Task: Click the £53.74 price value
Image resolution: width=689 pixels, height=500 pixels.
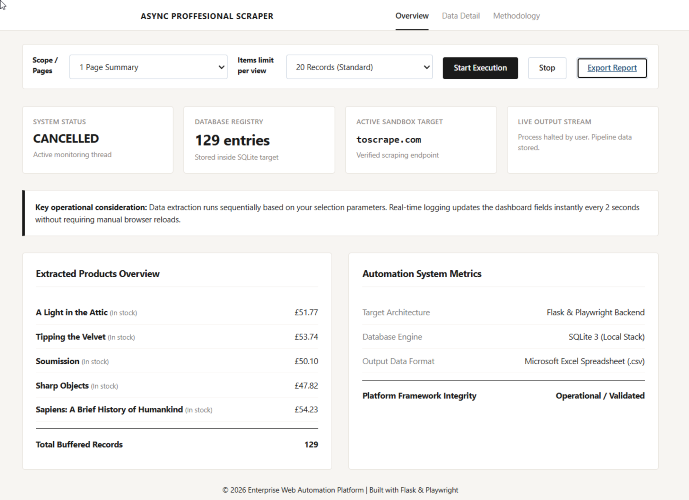Action: pyautogui.click(x=306, y=337)
